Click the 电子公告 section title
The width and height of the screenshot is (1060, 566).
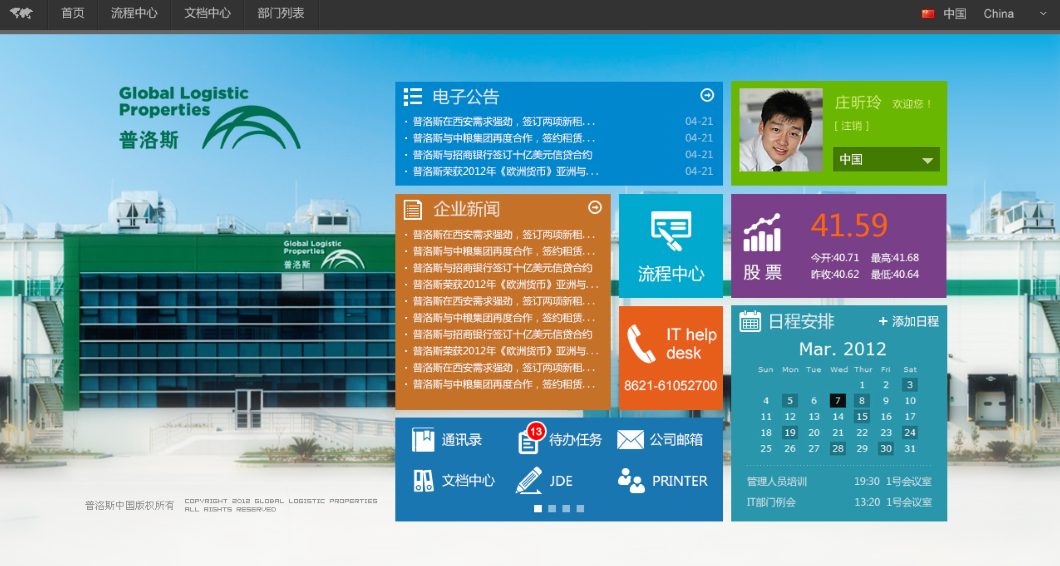click(466, 97)
